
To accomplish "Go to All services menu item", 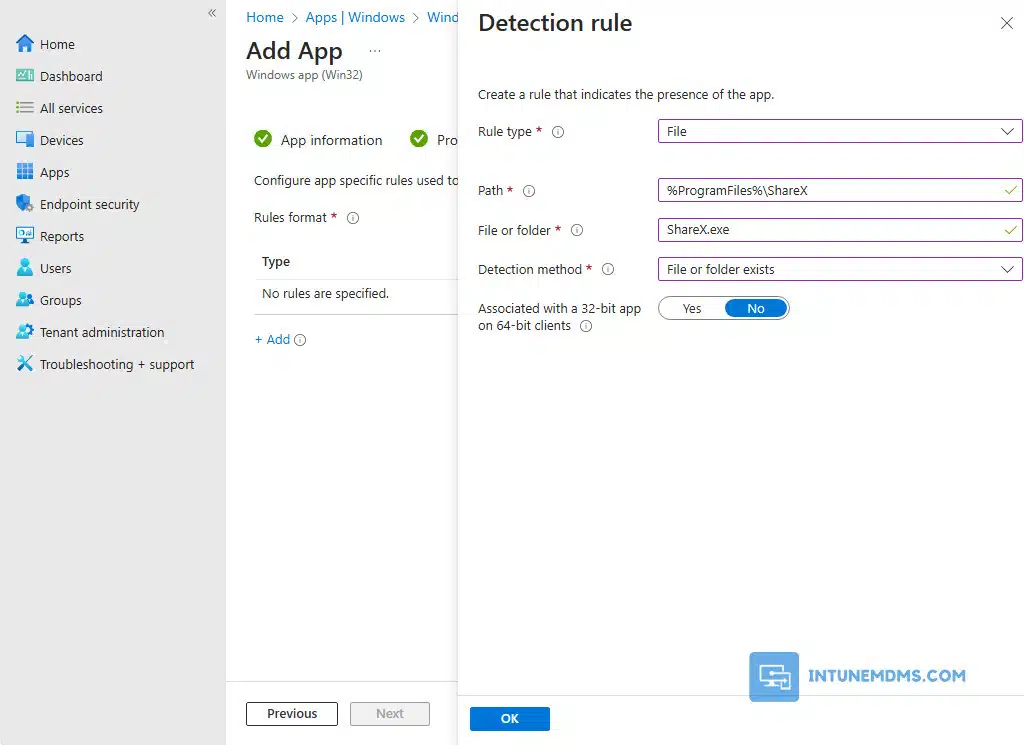I will point(71,108).
